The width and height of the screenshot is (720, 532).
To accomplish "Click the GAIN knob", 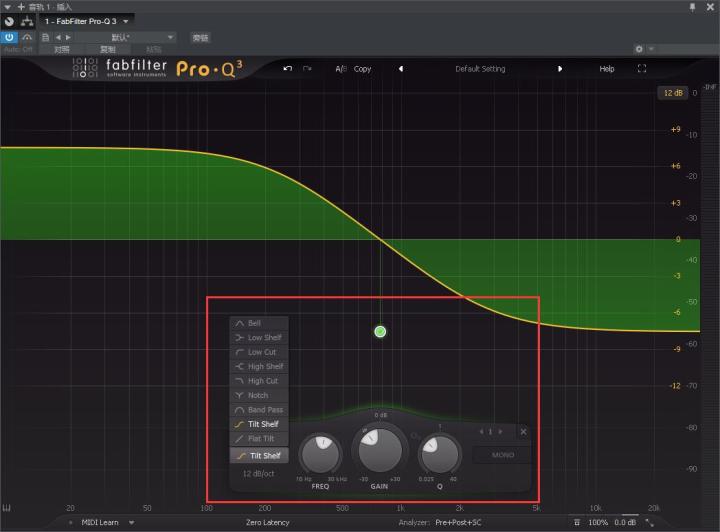I will pyautogui.click(x=380, y=450).
